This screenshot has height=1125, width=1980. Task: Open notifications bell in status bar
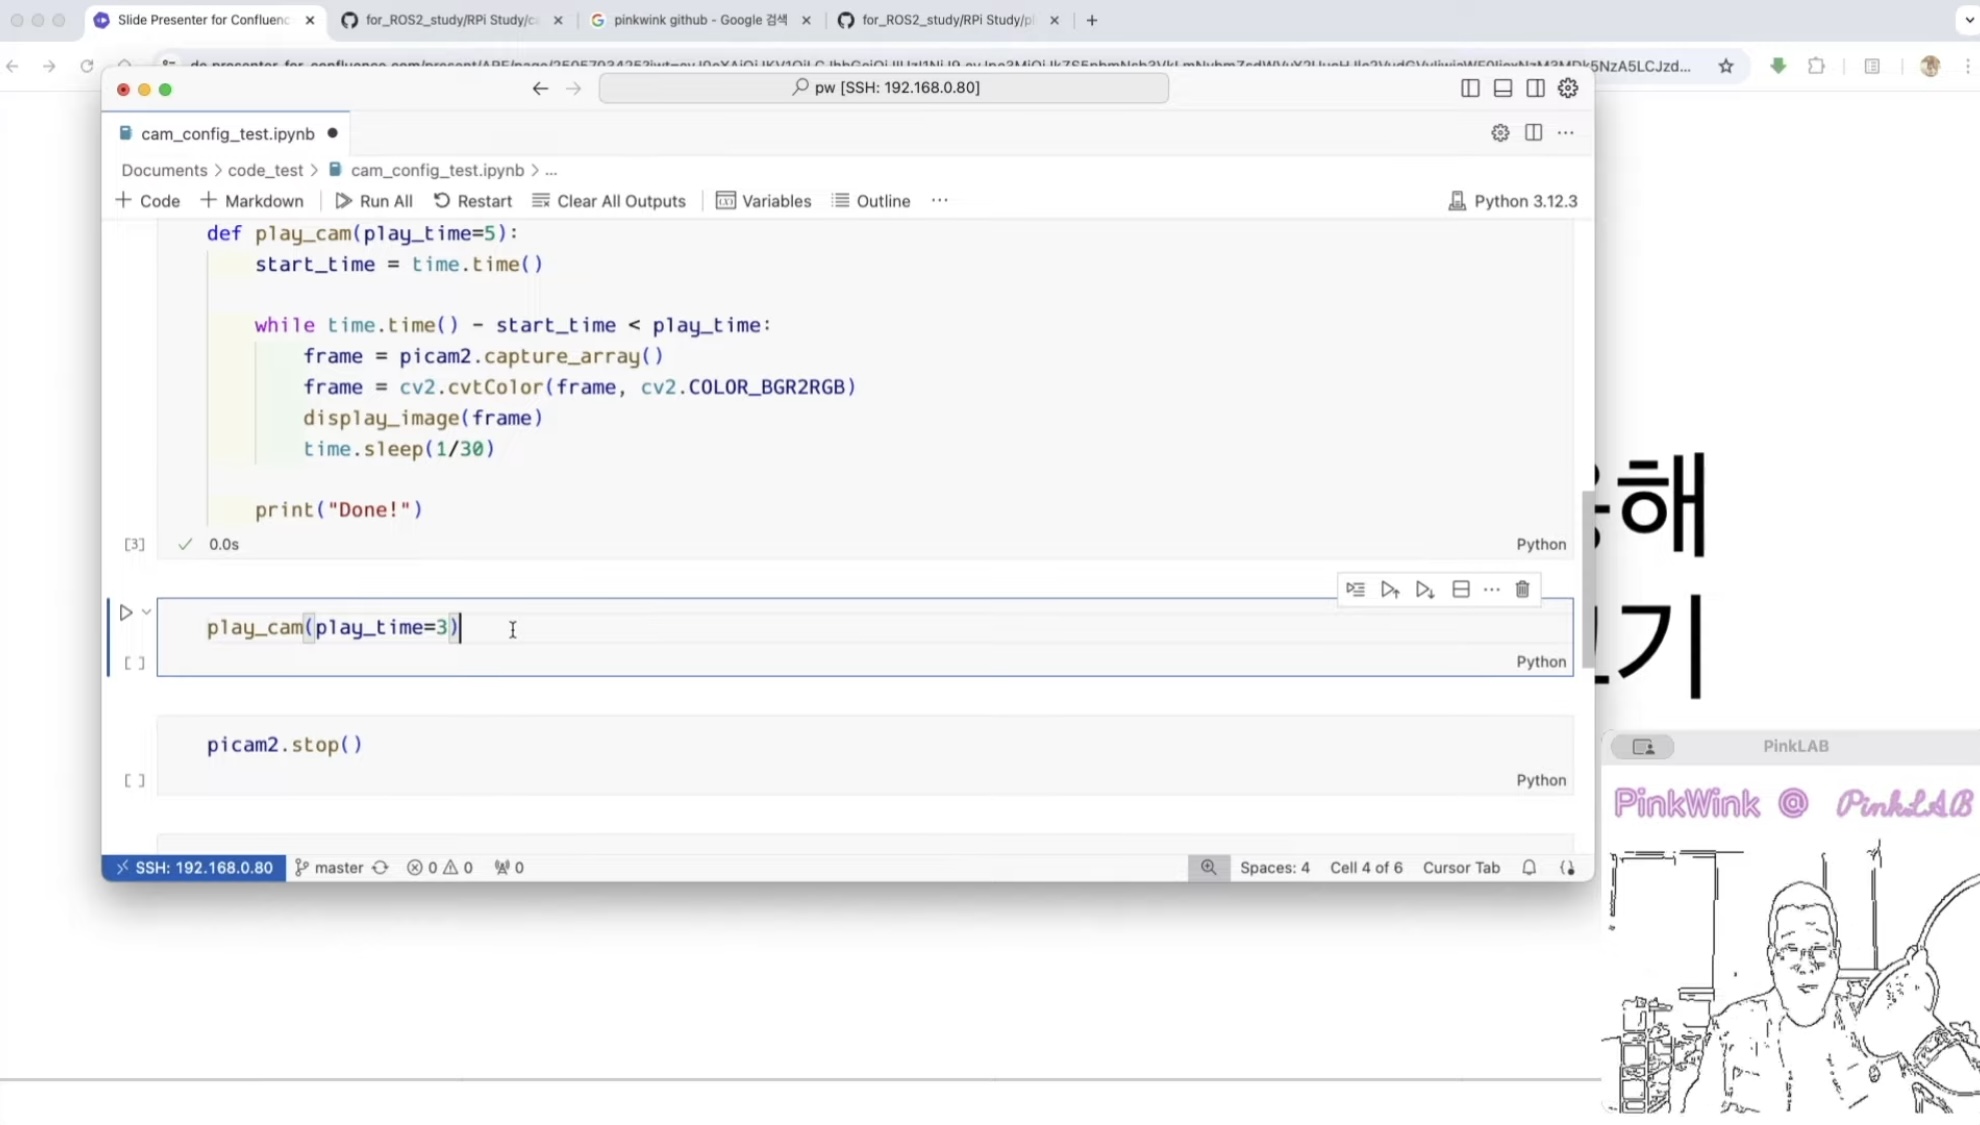(x=1529, y=867)
